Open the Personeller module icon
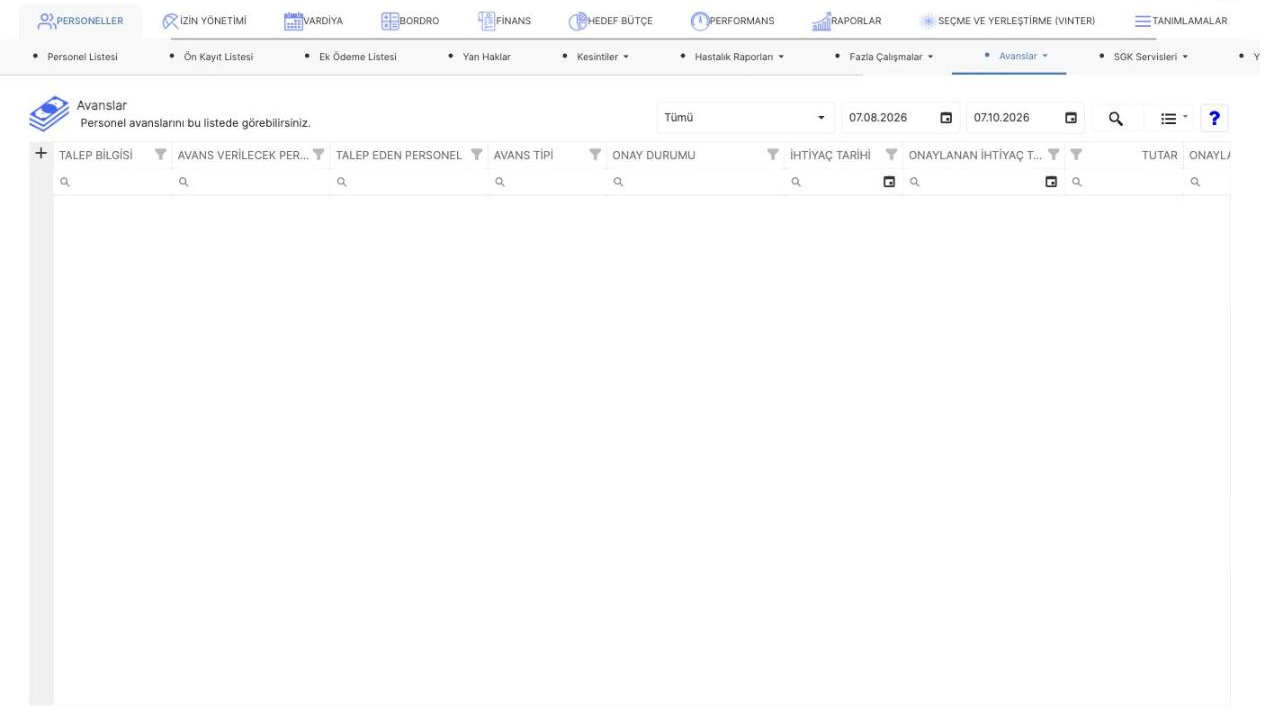 pos(49,20)
